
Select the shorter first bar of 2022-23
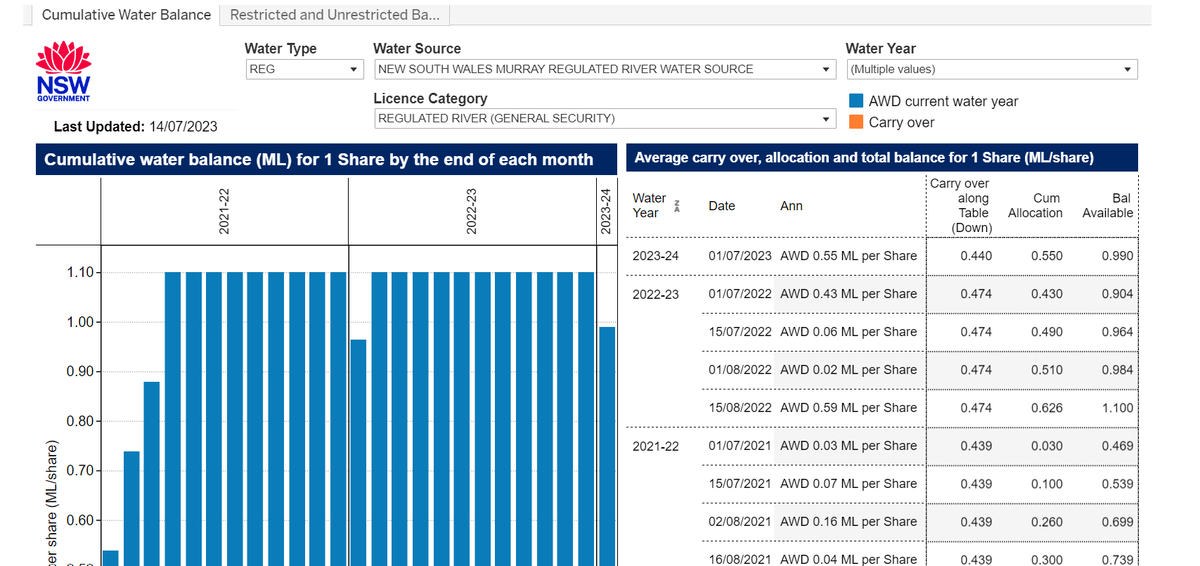358,452
